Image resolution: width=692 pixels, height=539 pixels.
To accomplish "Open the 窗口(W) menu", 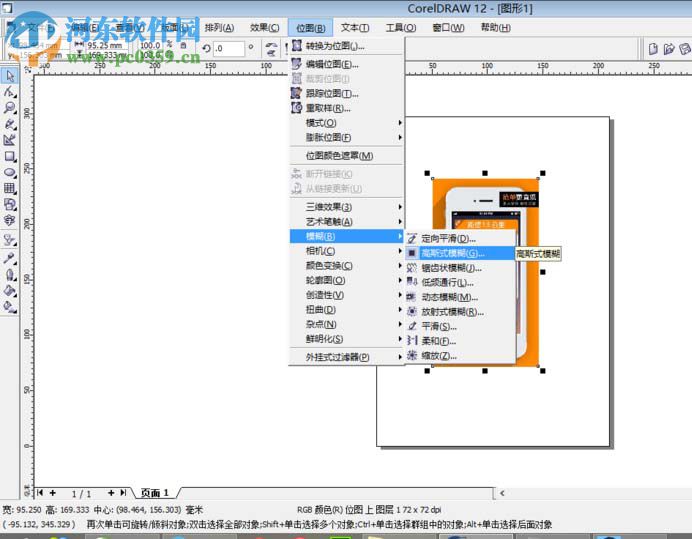I will pyautogui.click(x=448, y=28).
